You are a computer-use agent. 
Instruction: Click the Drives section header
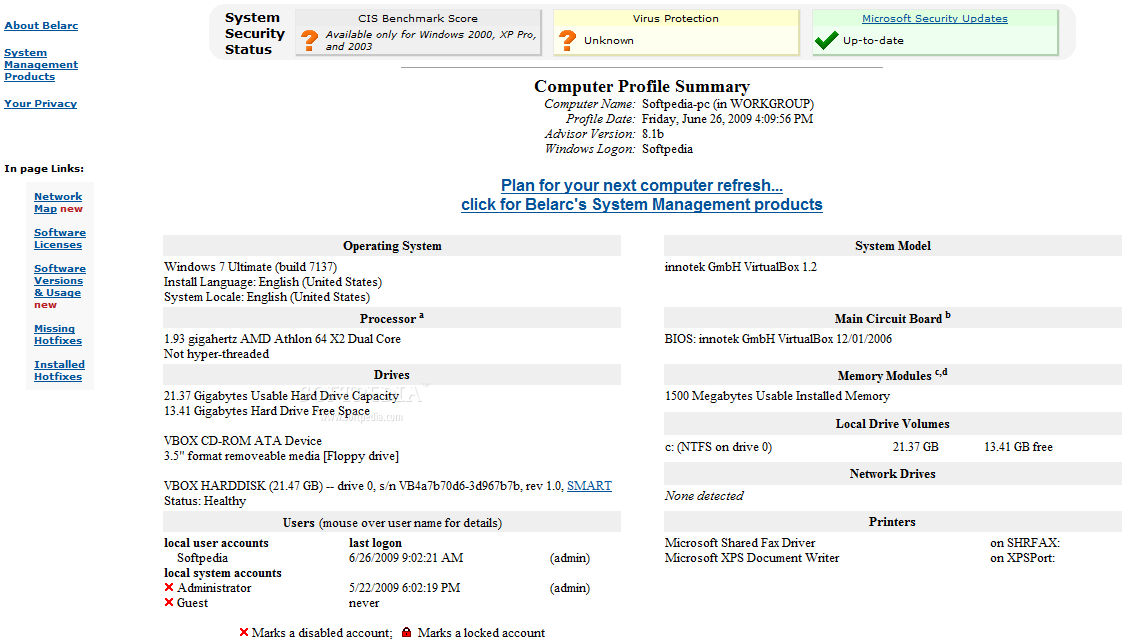pos(392,375)
